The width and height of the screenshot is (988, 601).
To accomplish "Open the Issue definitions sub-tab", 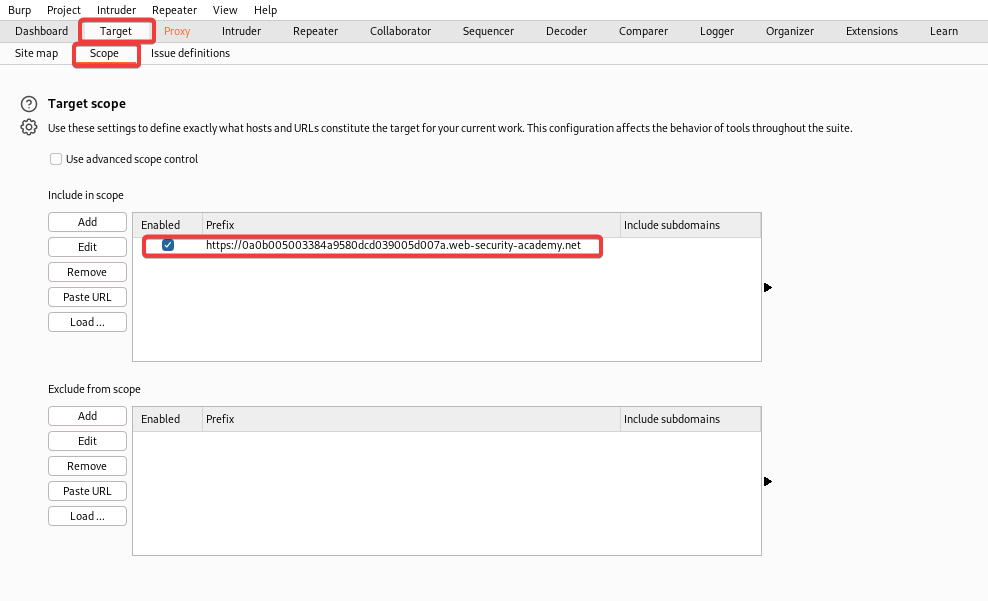I will click(x=190, y=53).
